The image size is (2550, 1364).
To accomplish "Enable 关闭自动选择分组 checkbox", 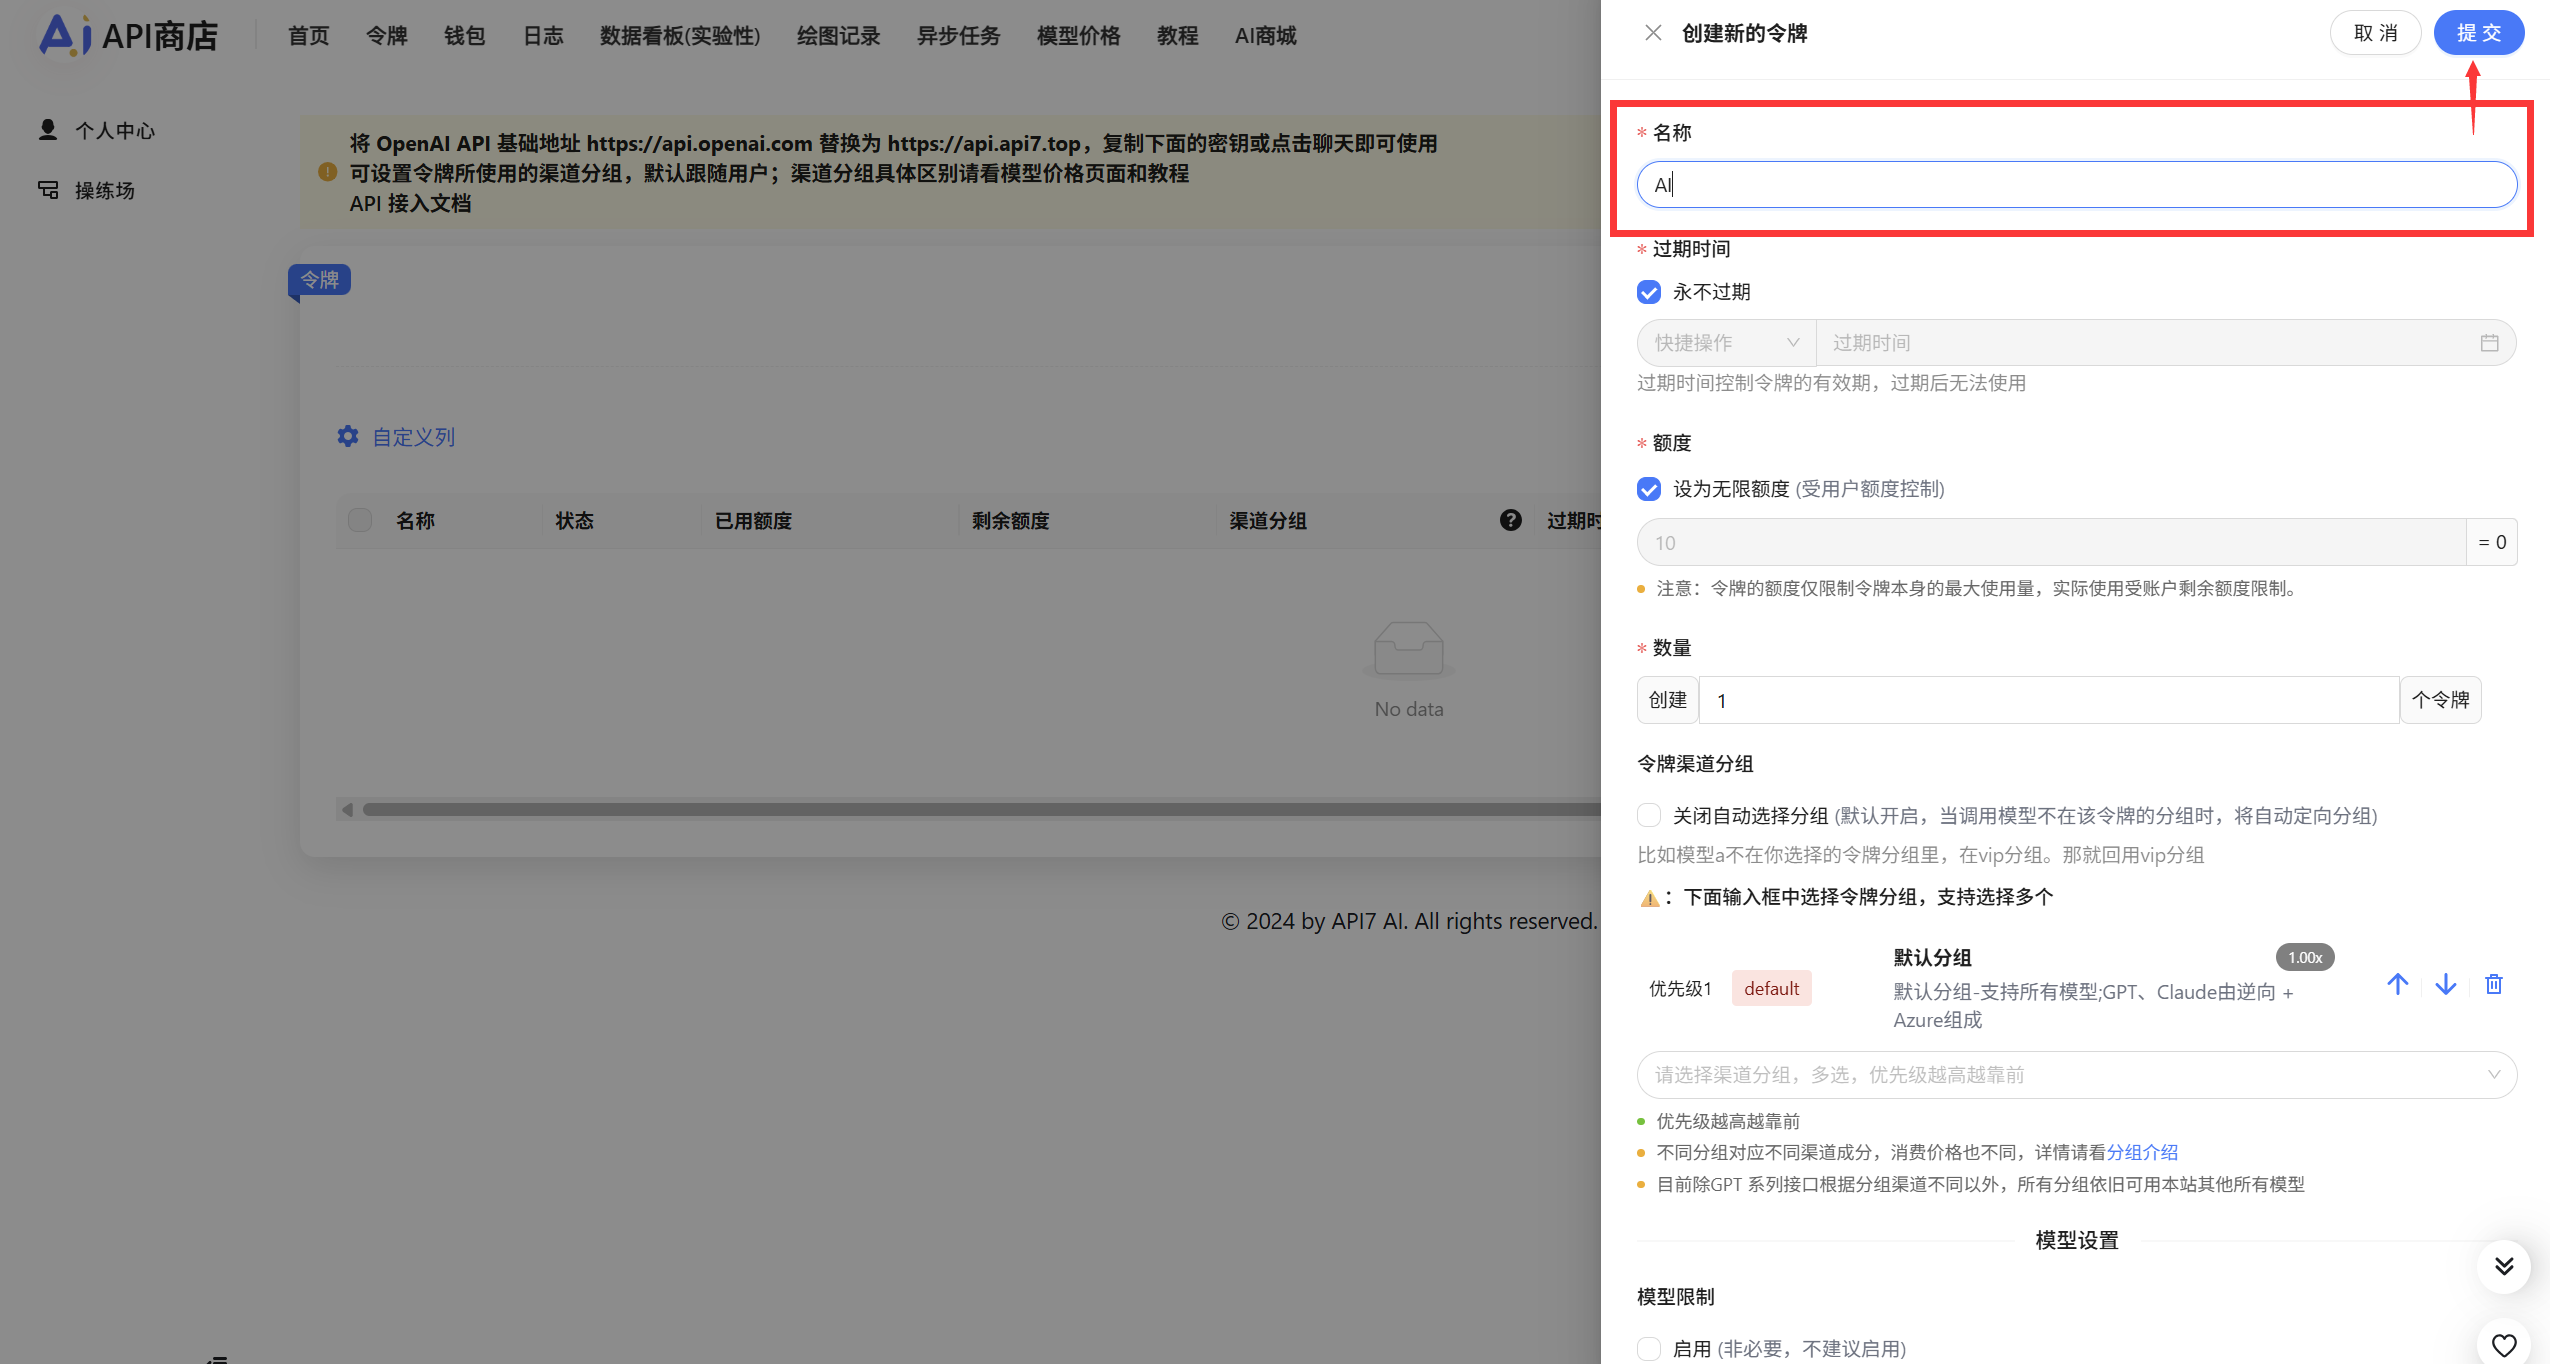I will 1649,816.
